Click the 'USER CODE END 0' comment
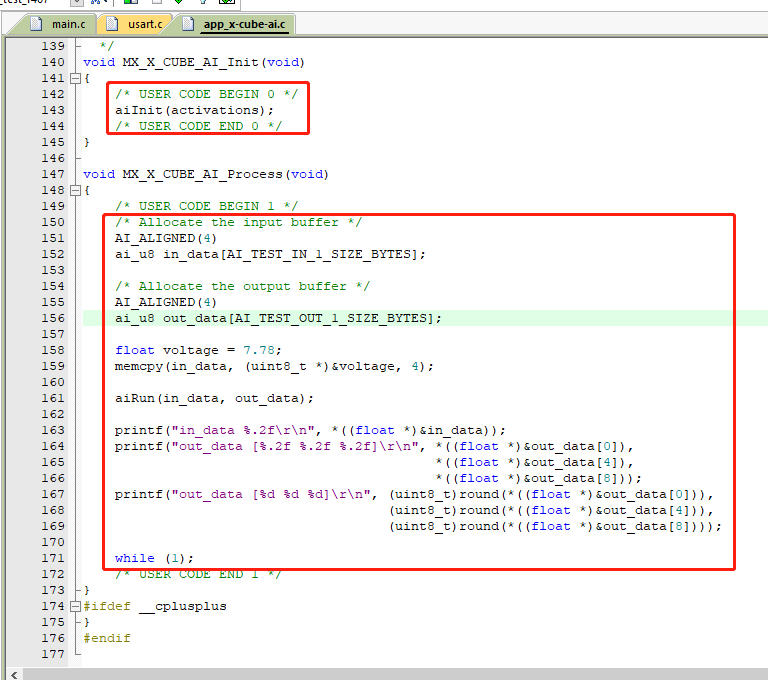This screenshot has height=680, width=768. pos(198,126)
